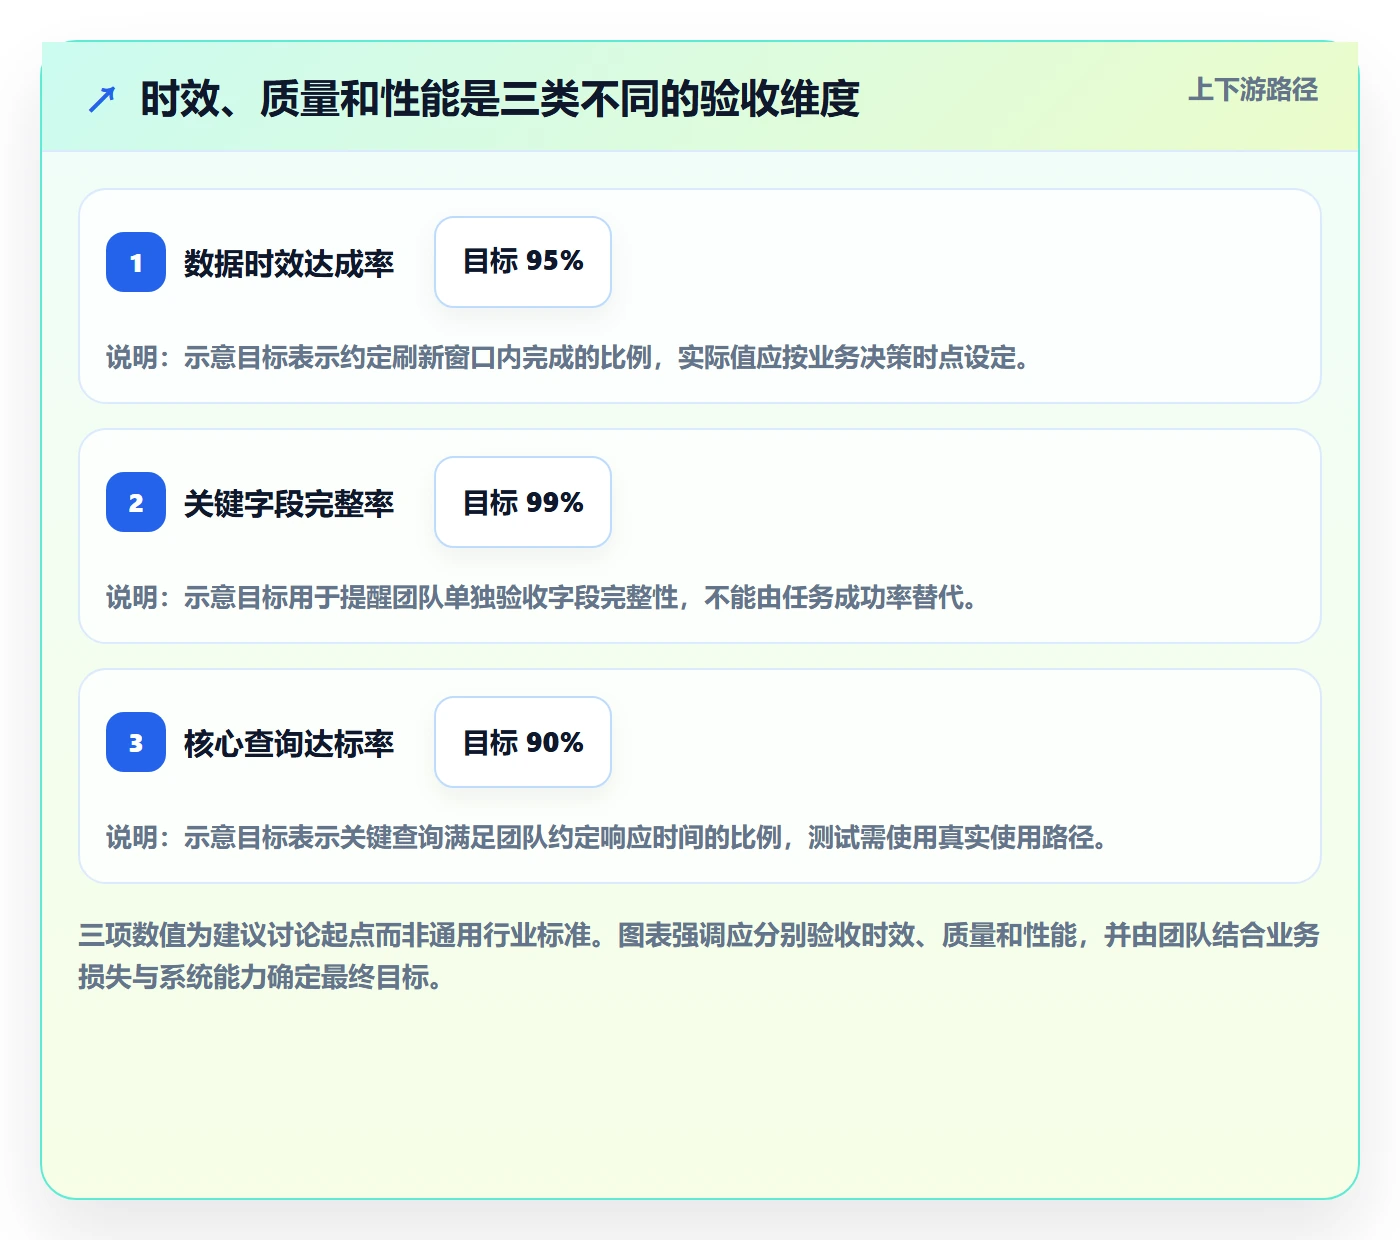Click the footer paragraph starting 三项数值为建议讨论起点
Image resolution: width=1400 pixels, height=1240 pixels.
[699, 956]
